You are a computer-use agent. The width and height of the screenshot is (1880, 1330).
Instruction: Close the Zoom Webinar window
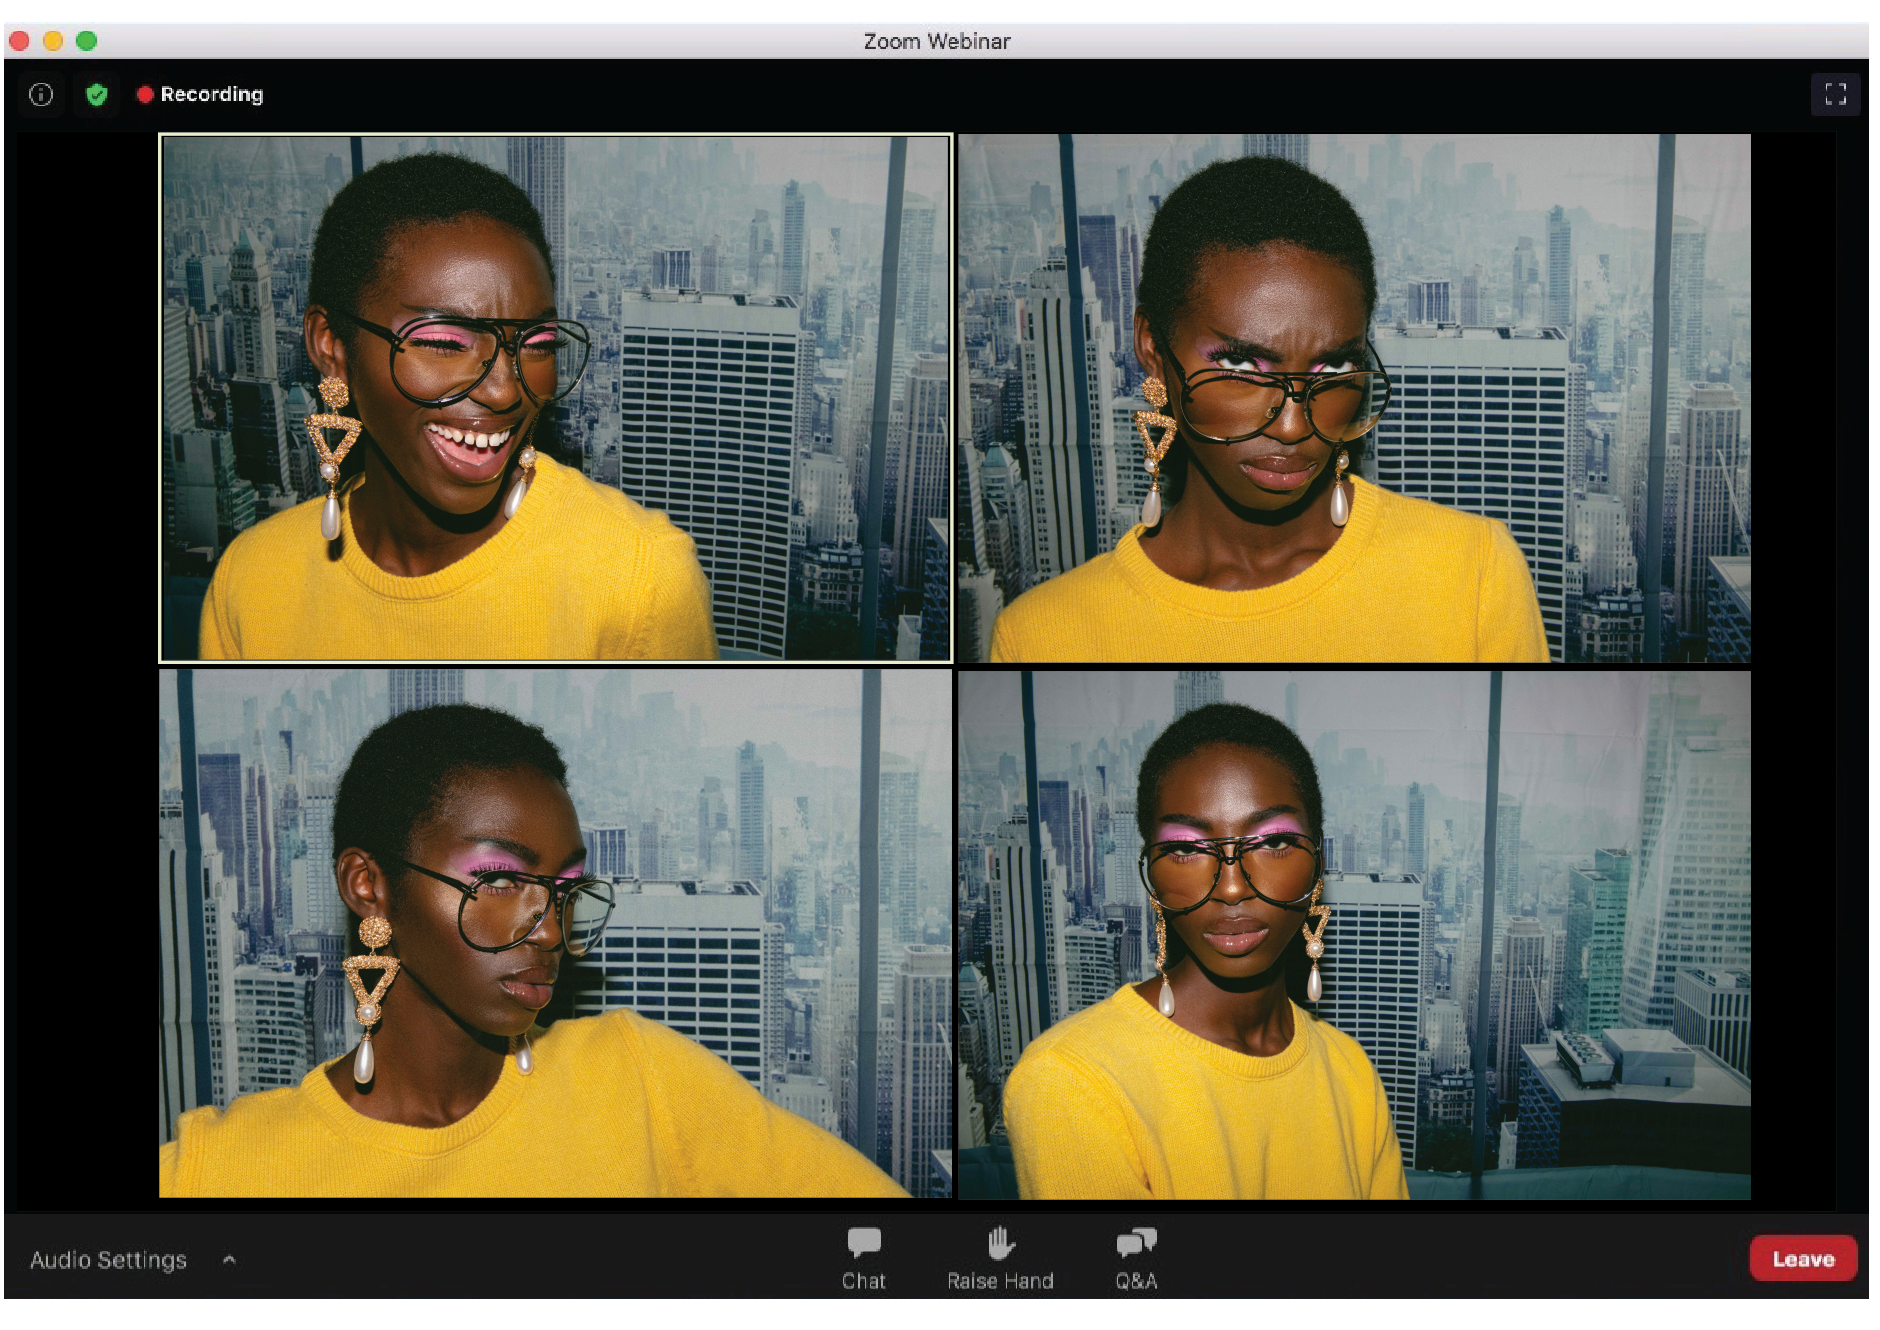(x=19, y=41)
